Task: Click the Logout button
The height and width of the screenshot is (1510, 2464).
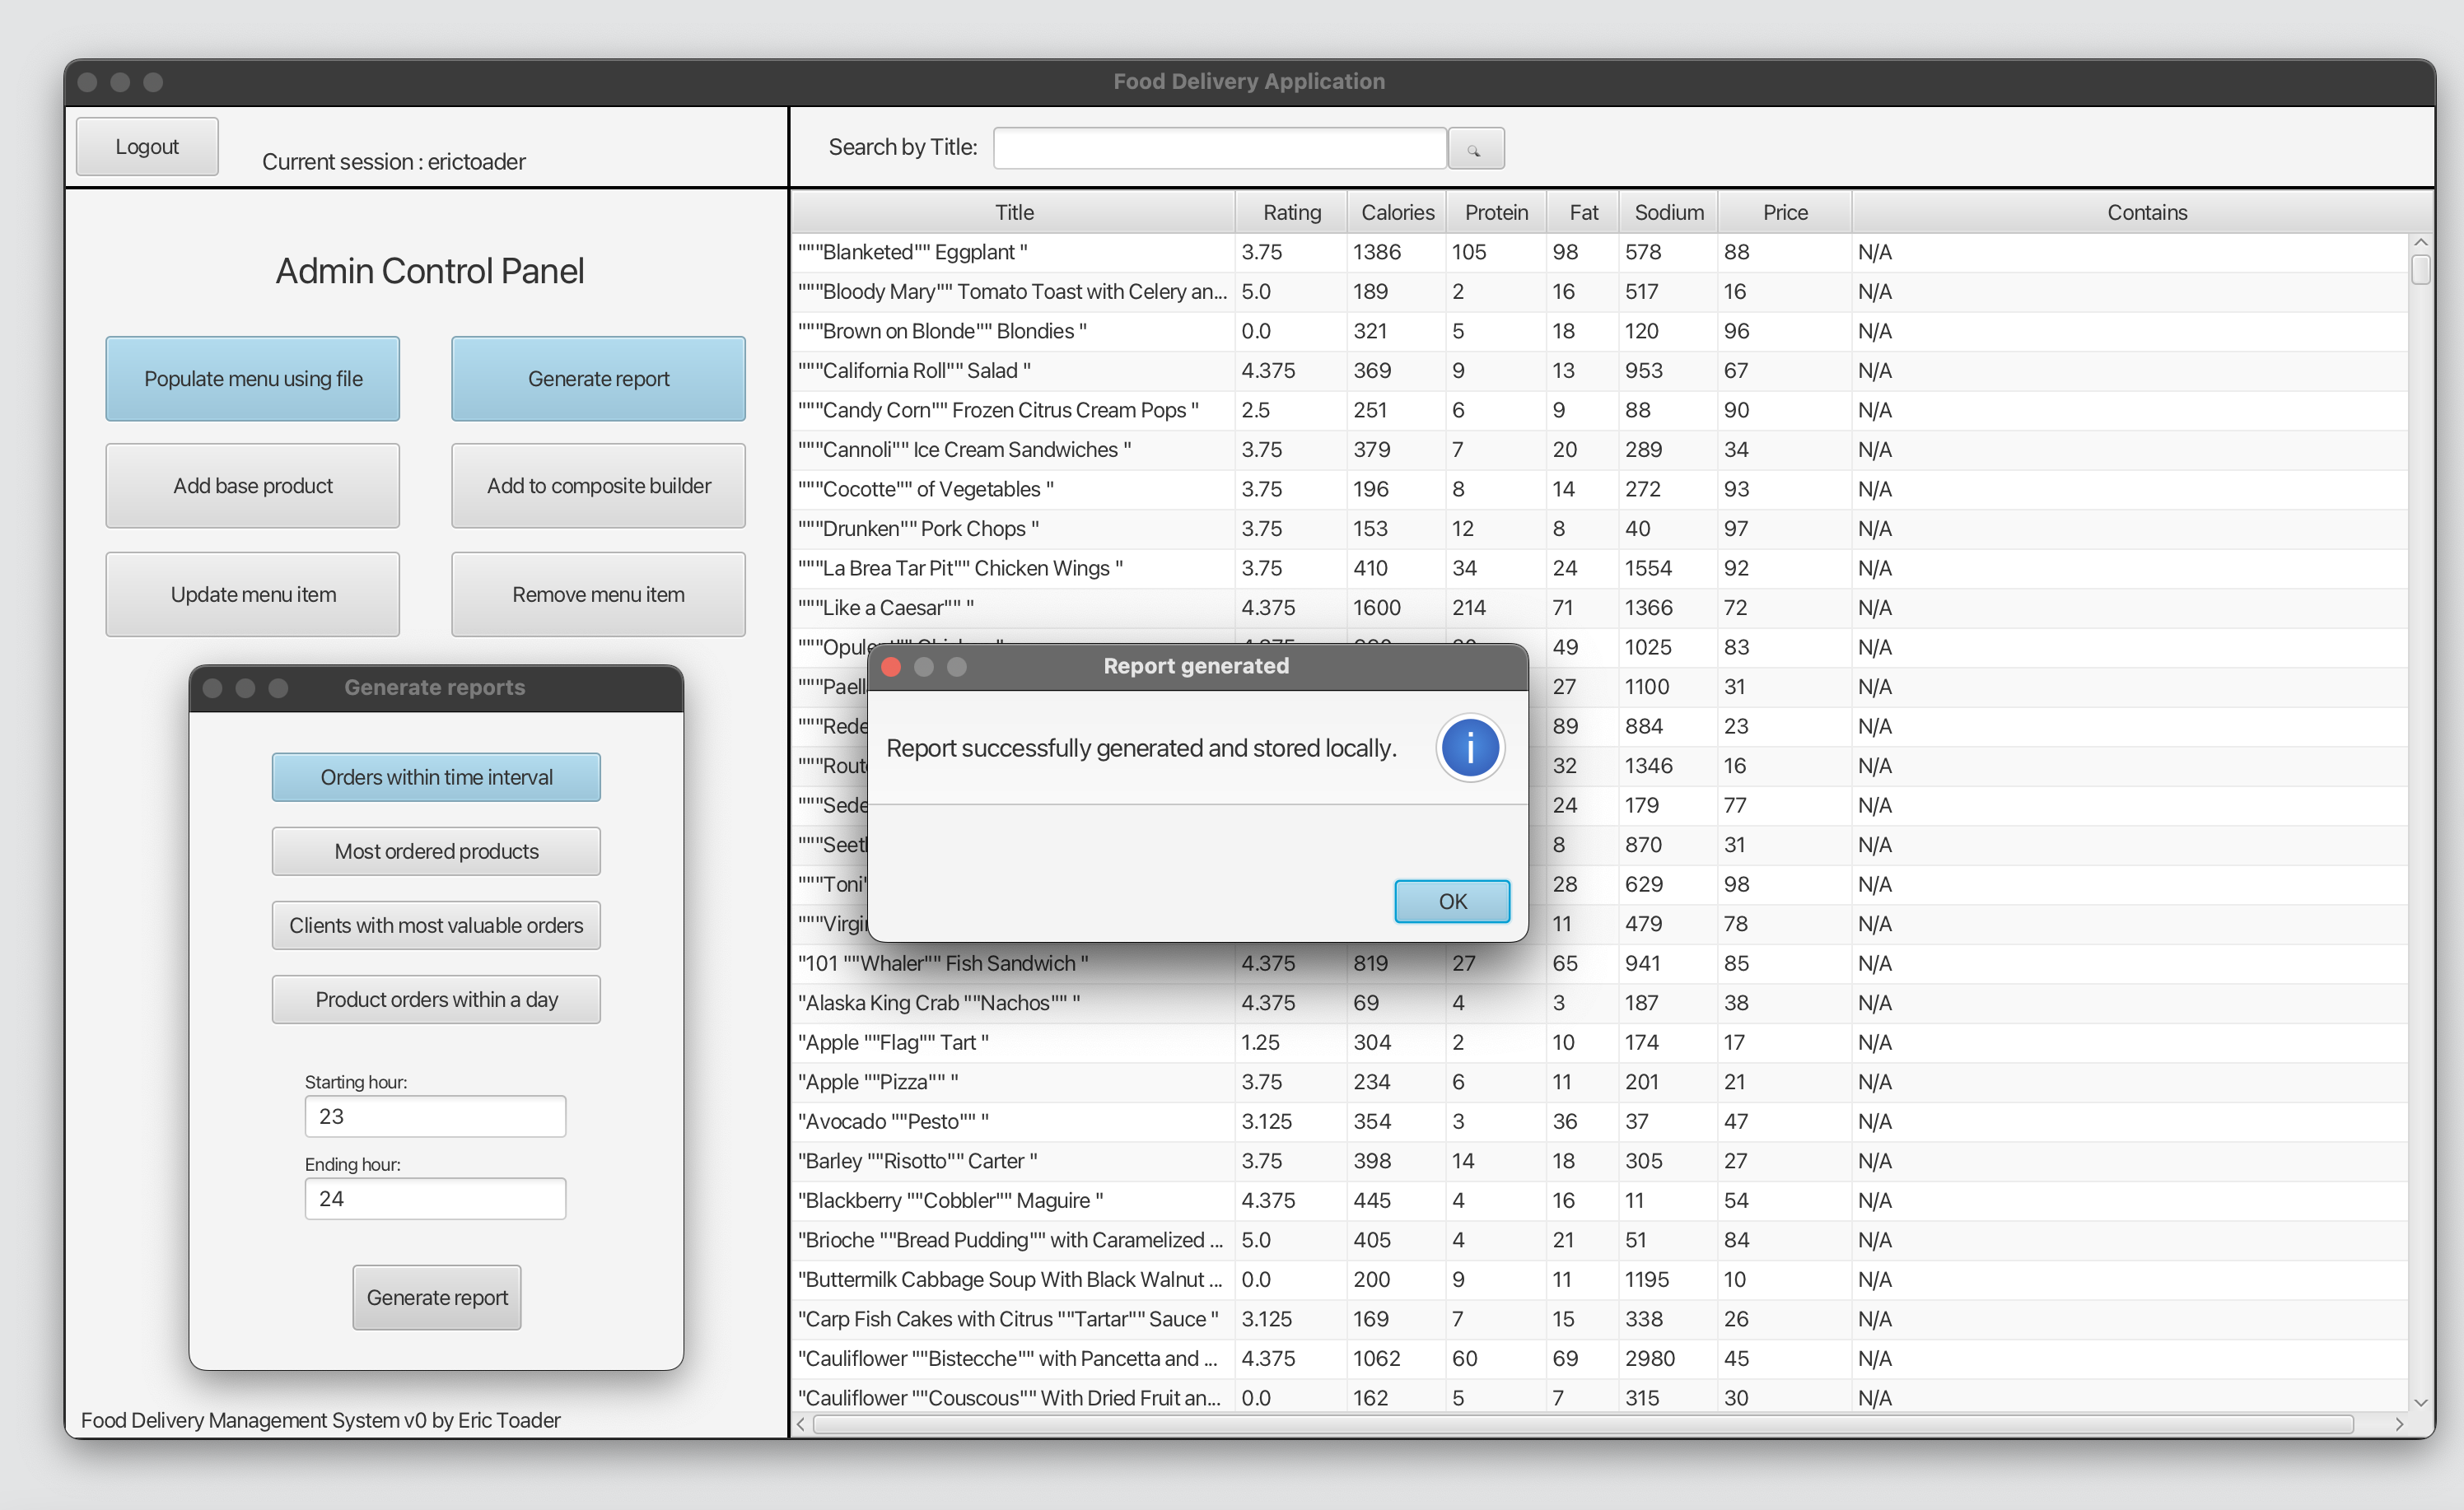Action: [146, 146]
